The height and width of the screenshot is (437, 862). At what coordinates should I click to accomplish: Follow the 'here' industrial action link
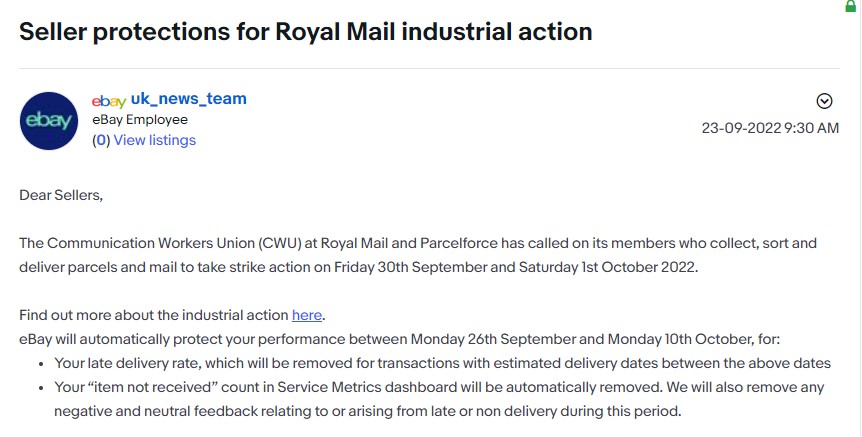point(307,315)
